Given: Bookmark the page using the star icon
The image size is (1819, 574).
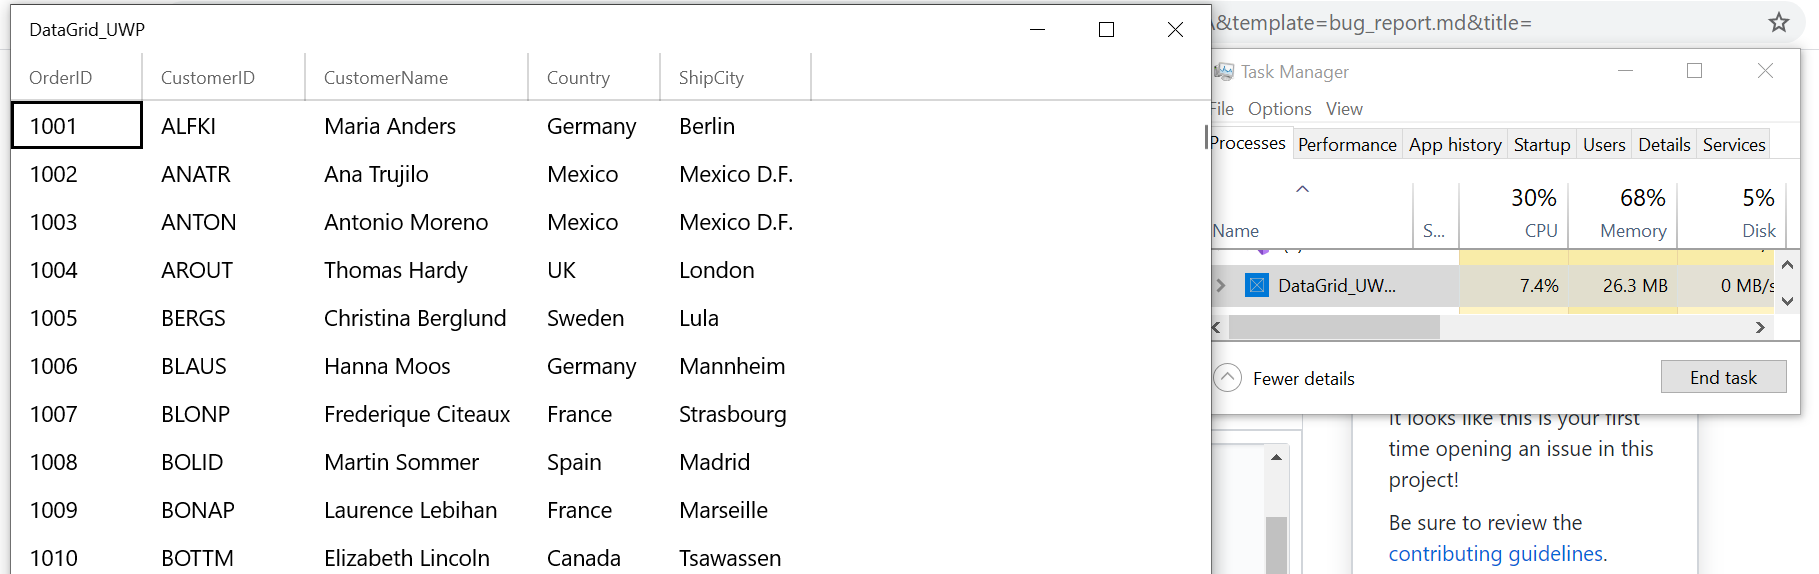Looking at the screenshot, I should pyautogui.click(x=1778, y=22).
